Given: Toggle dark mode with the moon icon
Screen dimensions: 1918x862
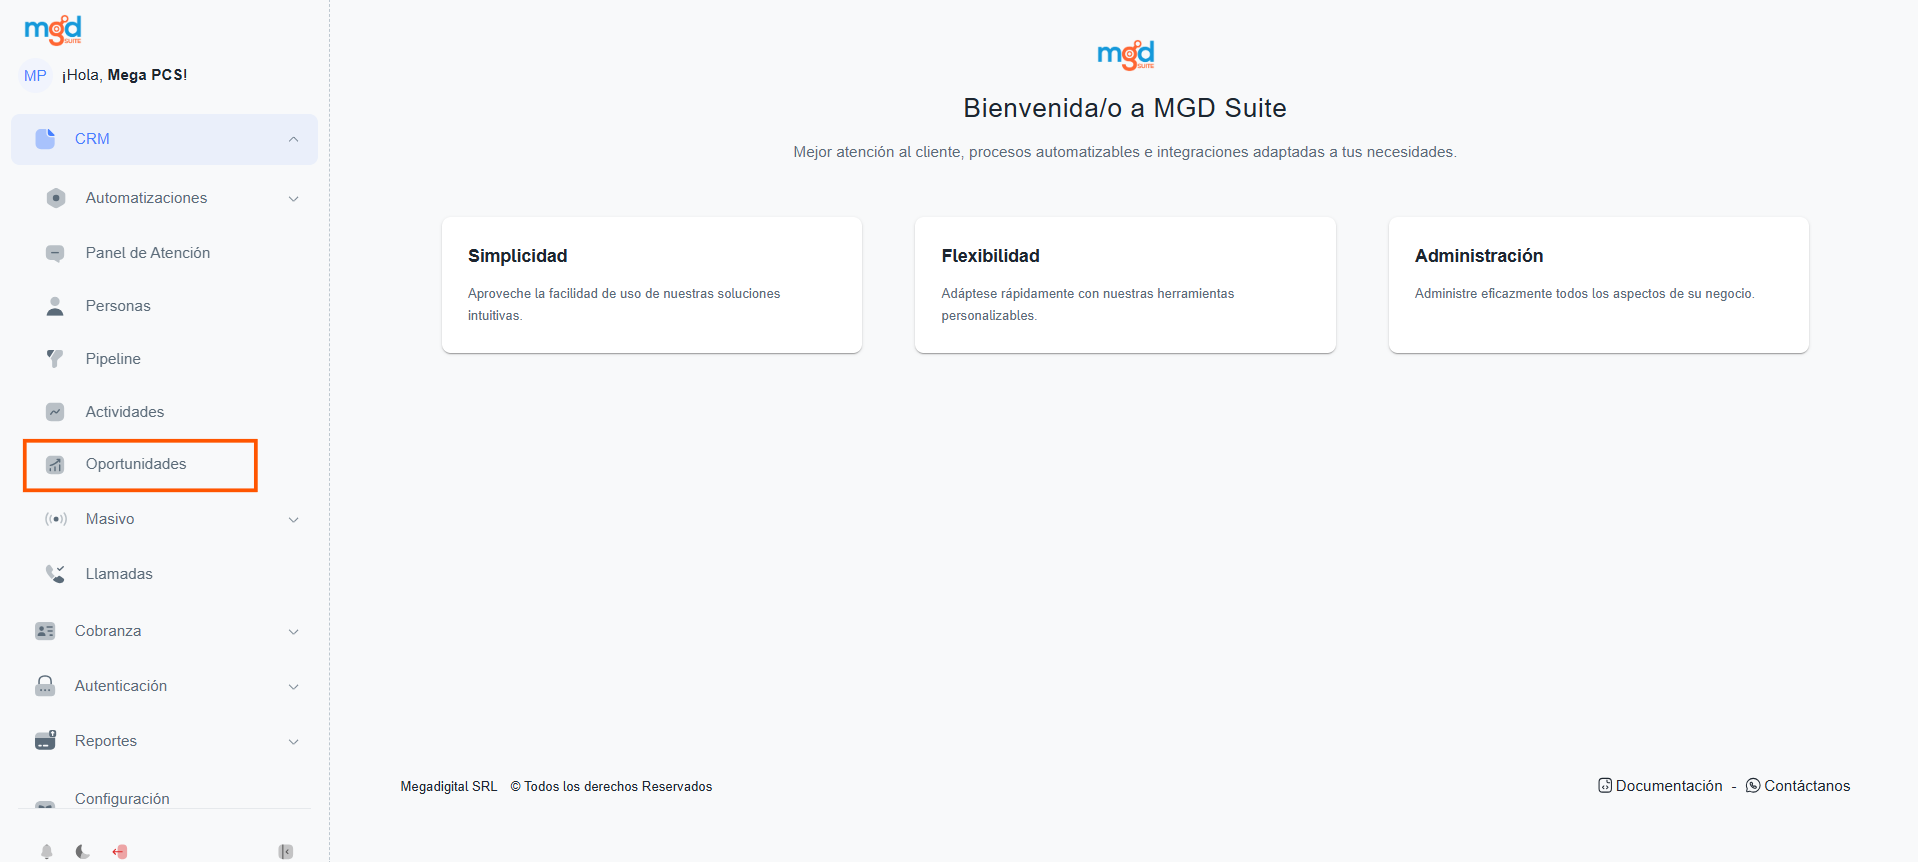Looking at the screenshot, I should [x=82, y=851].
